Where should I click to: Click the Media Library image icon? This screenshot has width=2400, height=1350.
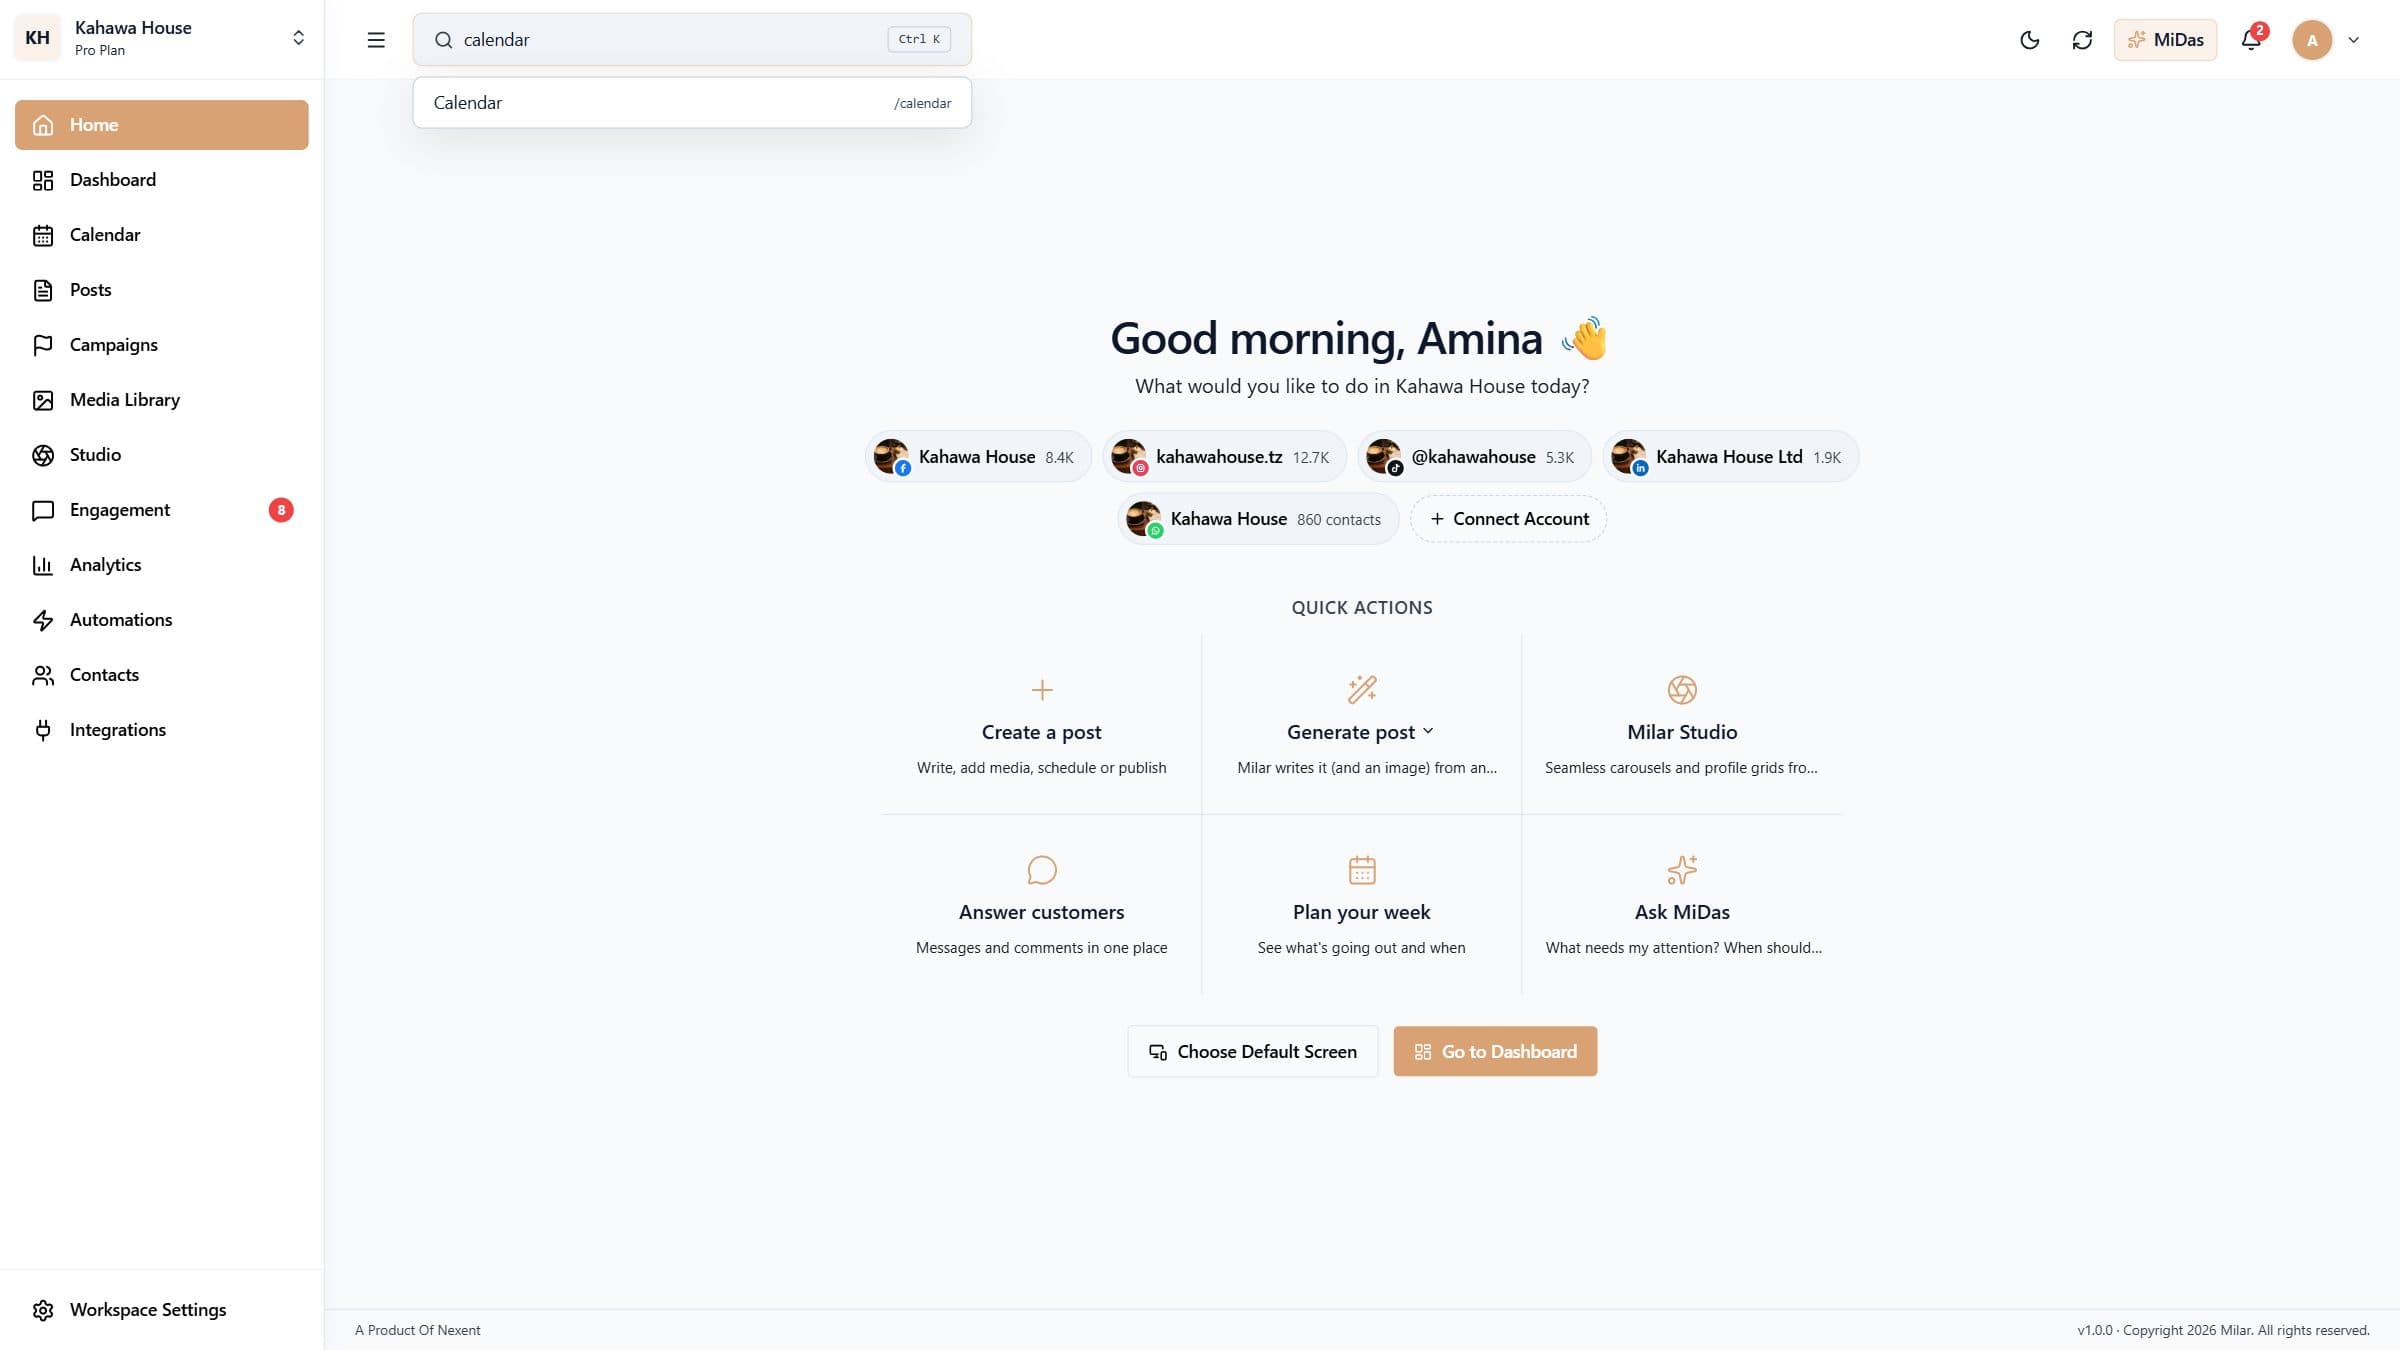click(x=43, y=400)
